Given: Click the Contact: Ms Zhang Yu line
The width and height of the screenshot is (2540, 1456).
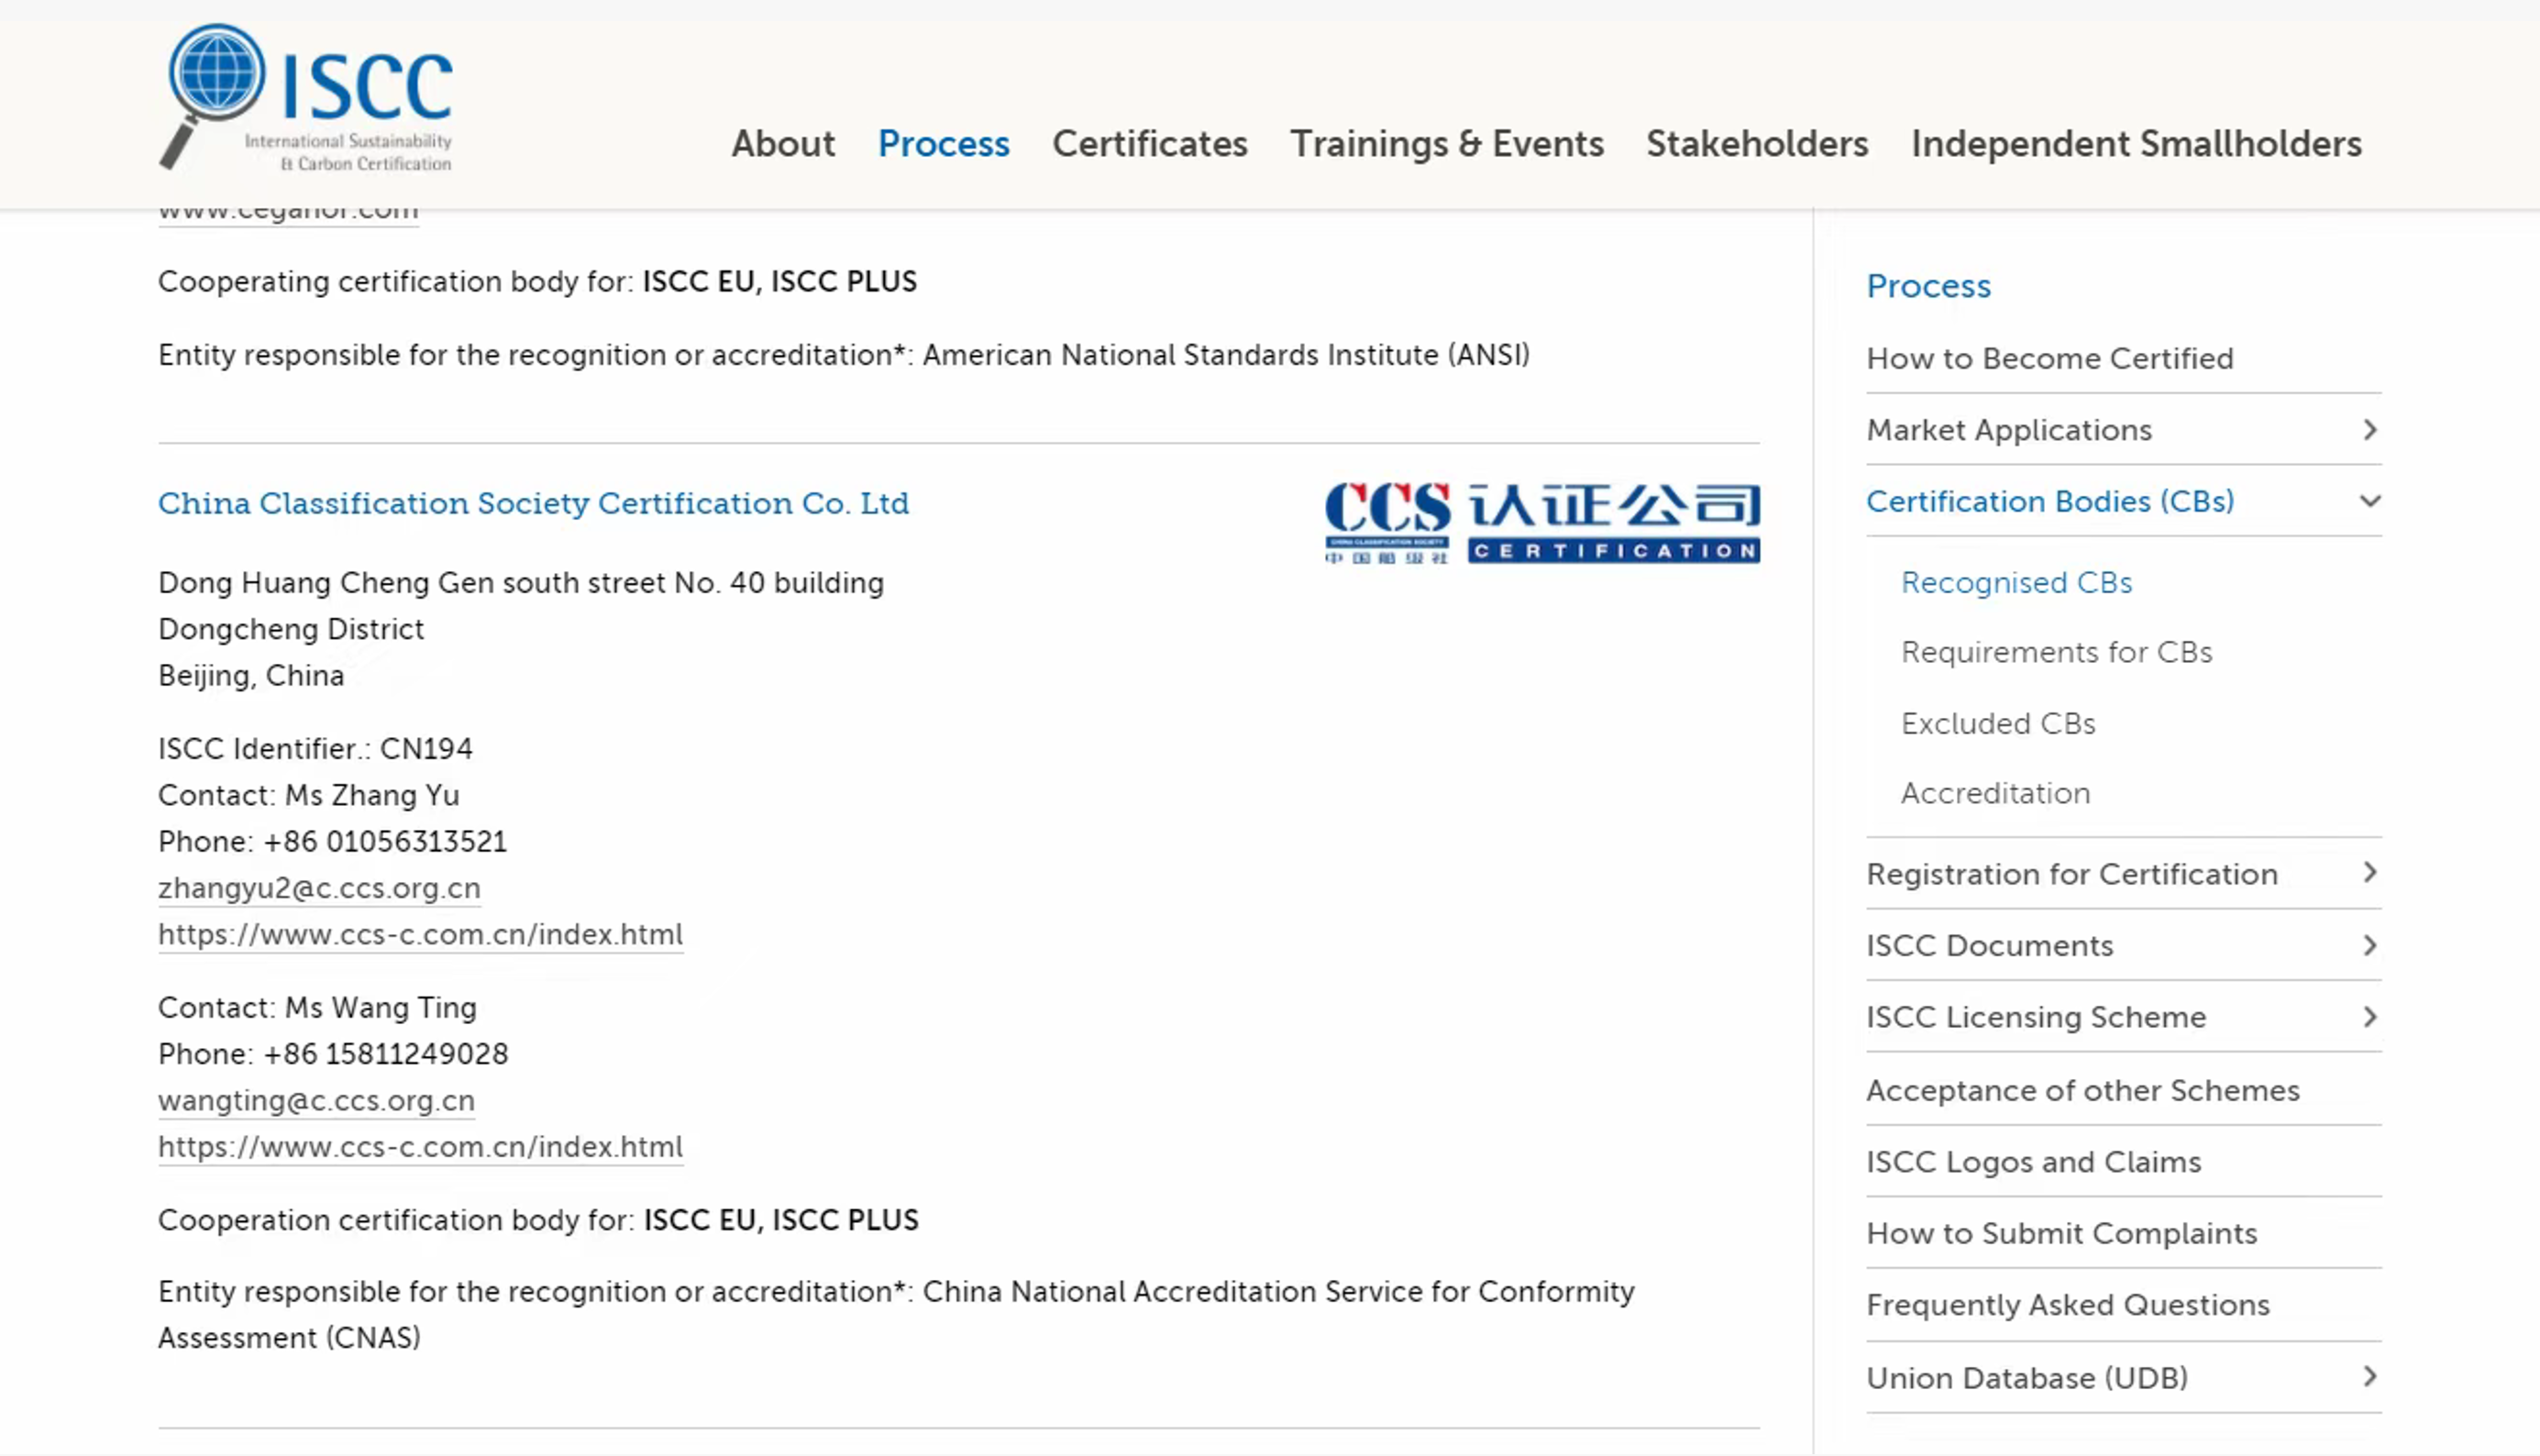Looking at the screenshot, I should pos(309,795).
